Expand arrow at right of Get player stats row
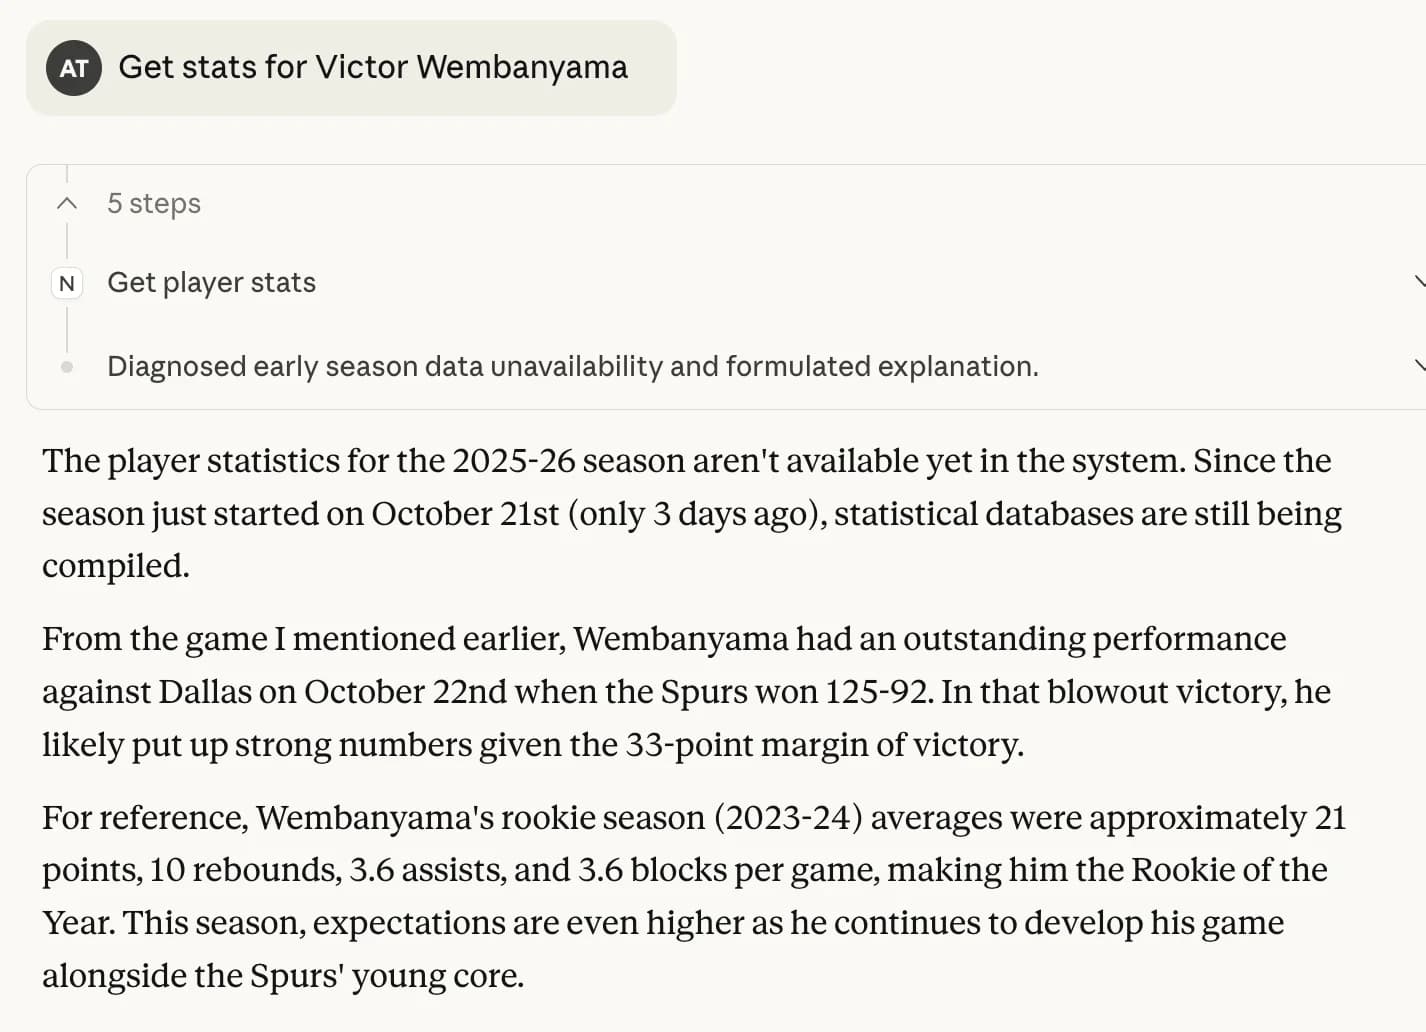Viewport: 1426px width, 1032px height. tap(1419, 282)
